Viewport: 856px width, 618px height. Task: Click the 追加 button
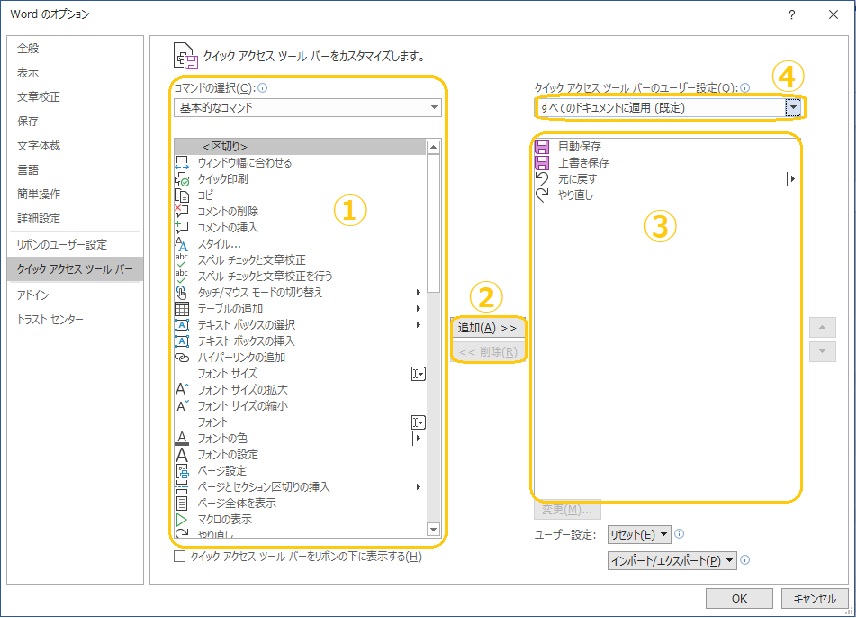pos(487,328)
